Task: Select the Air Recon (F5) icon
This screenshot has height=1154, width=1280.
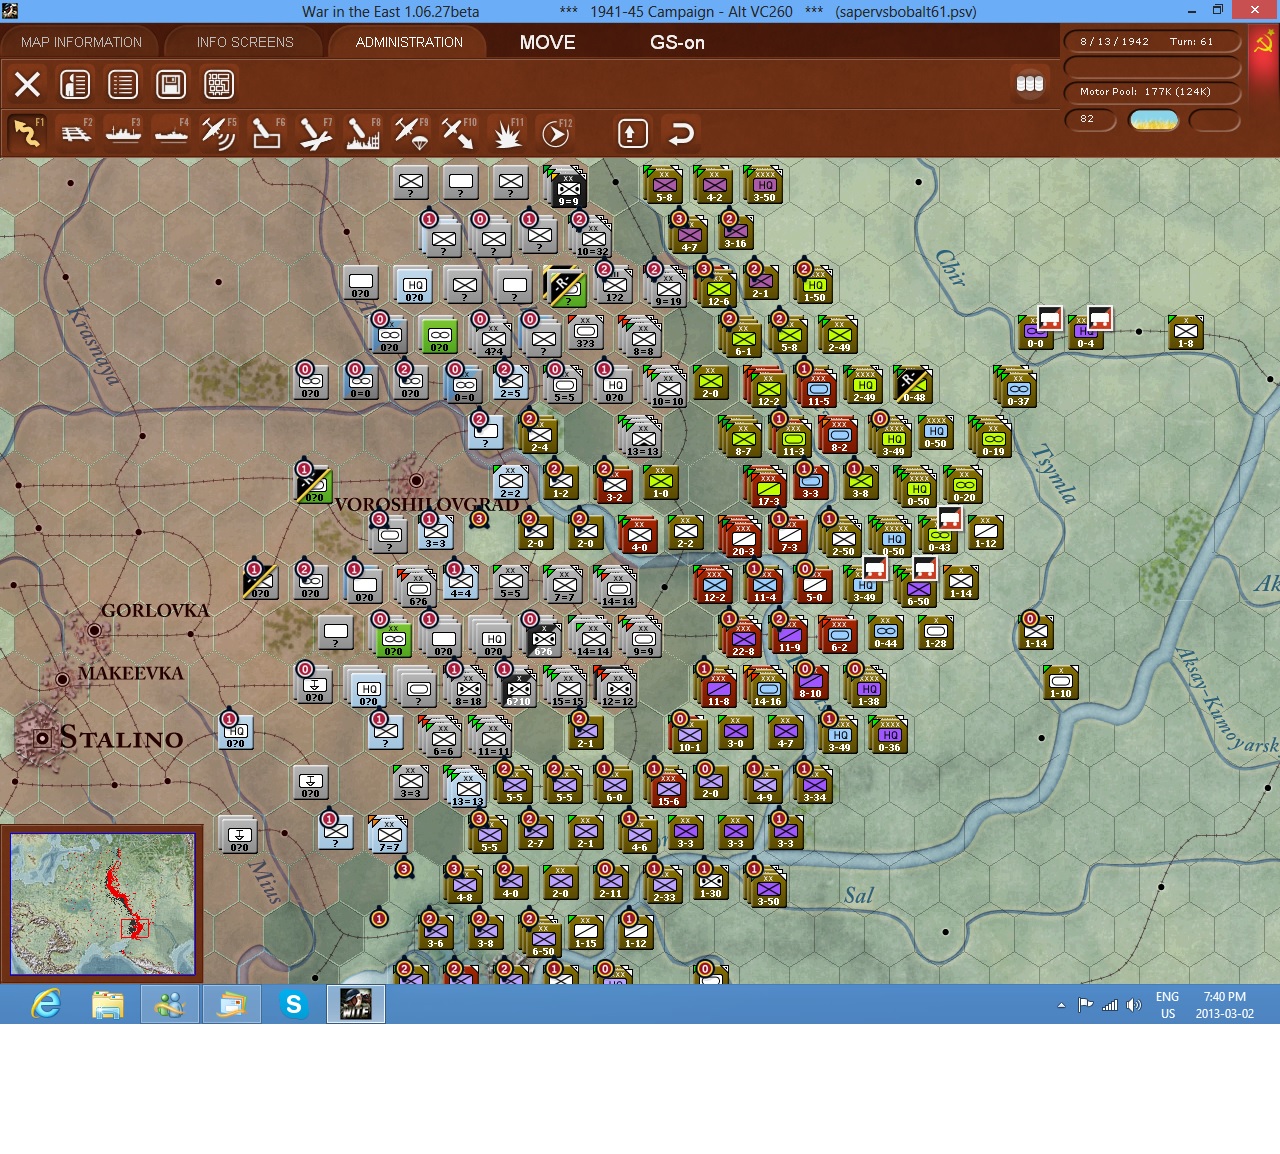Action: click(219, 133)
